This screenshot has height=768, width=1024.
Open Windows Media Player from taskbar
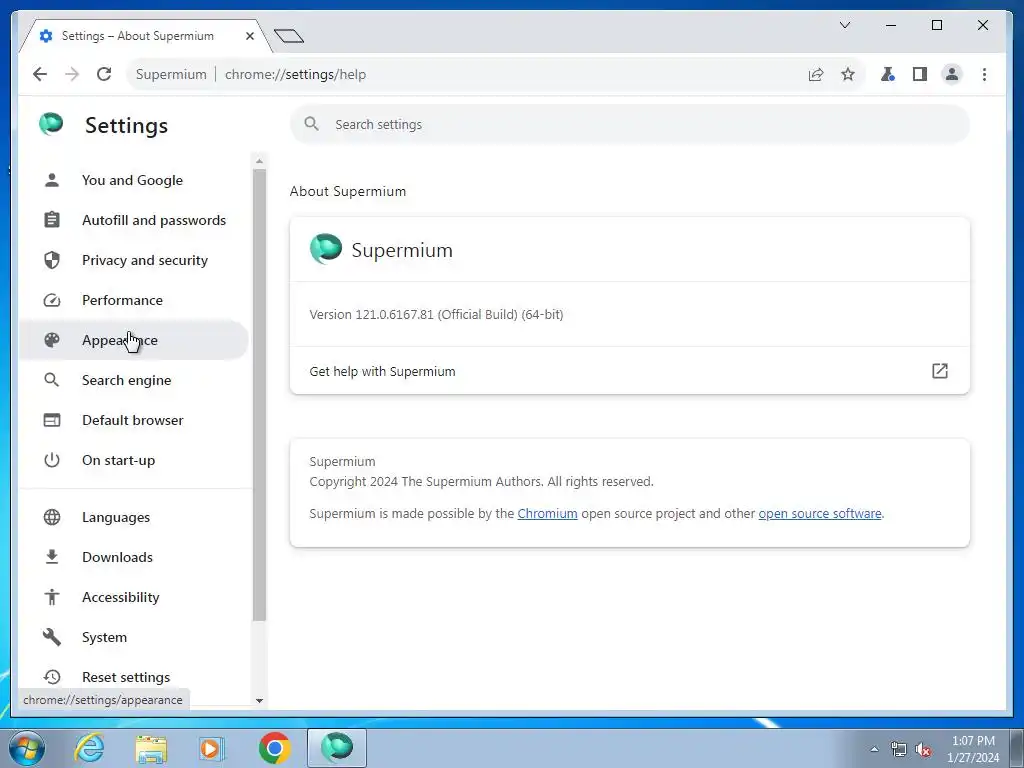pos(212,748)
